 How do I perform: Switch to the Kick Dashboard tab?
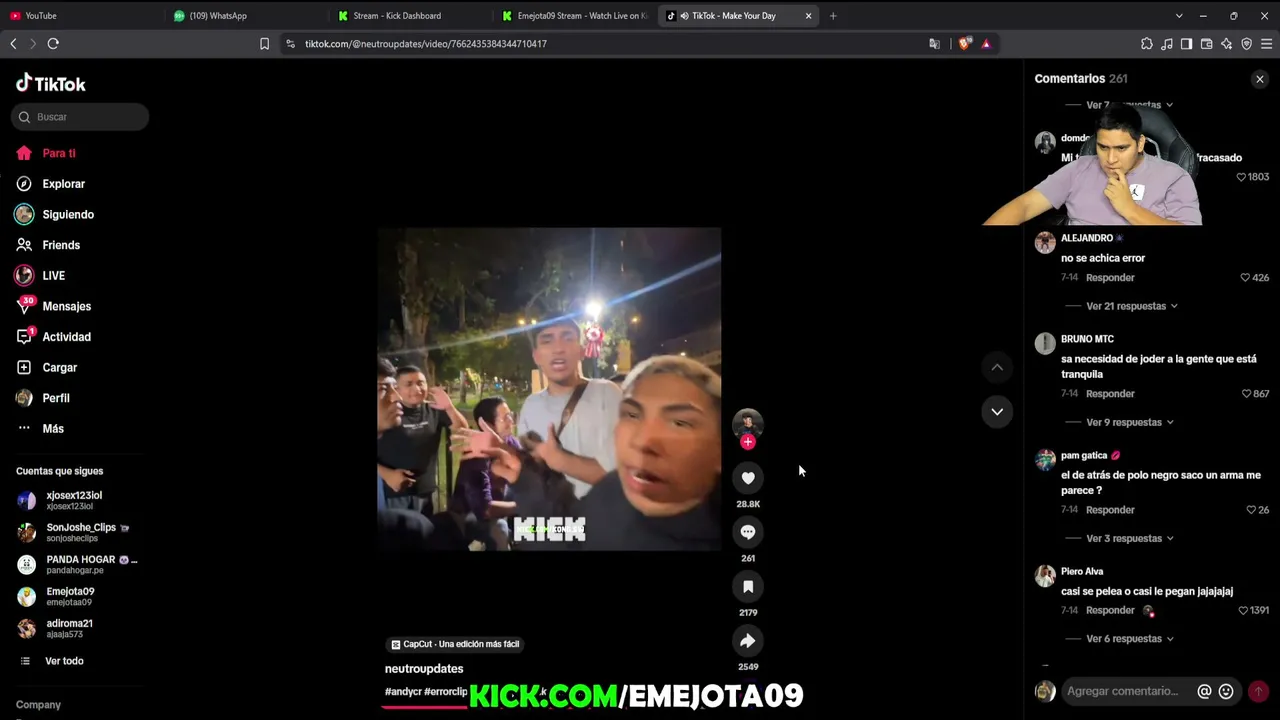pyautogui.click(x=409, y=16)
